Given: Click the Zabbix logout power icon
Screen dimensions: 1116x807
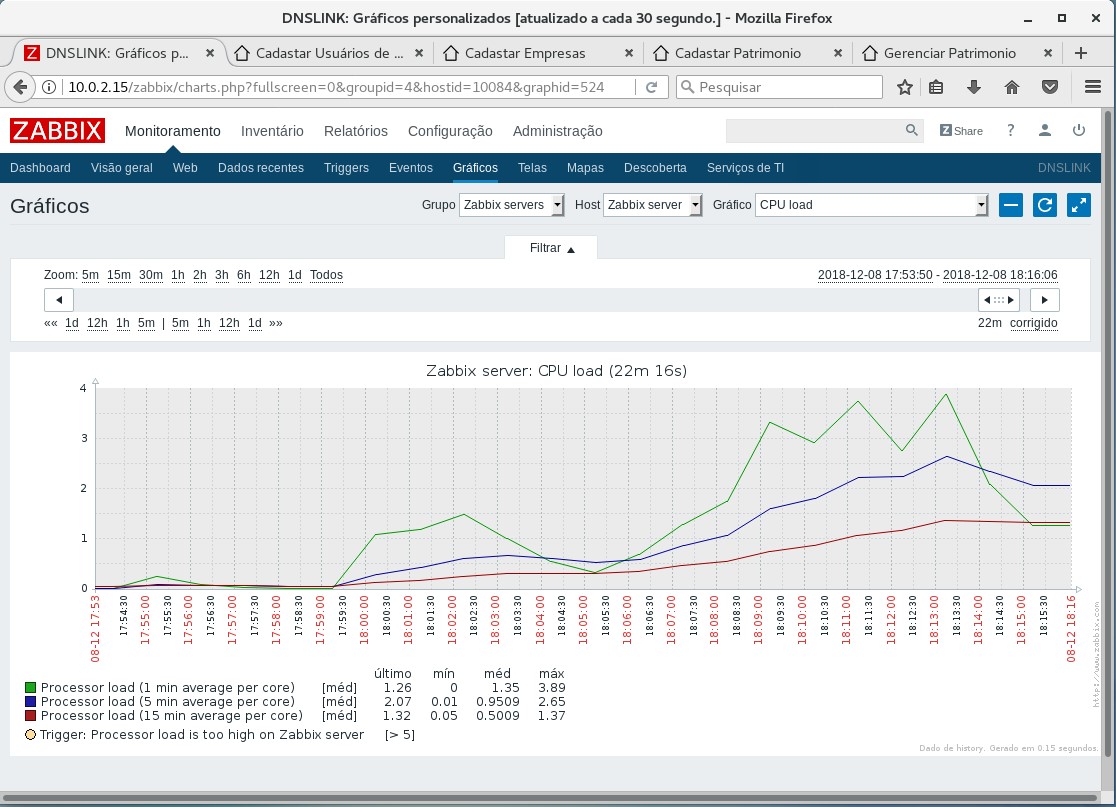Looking at the screenshot, I should click(x=1079, y=130).
